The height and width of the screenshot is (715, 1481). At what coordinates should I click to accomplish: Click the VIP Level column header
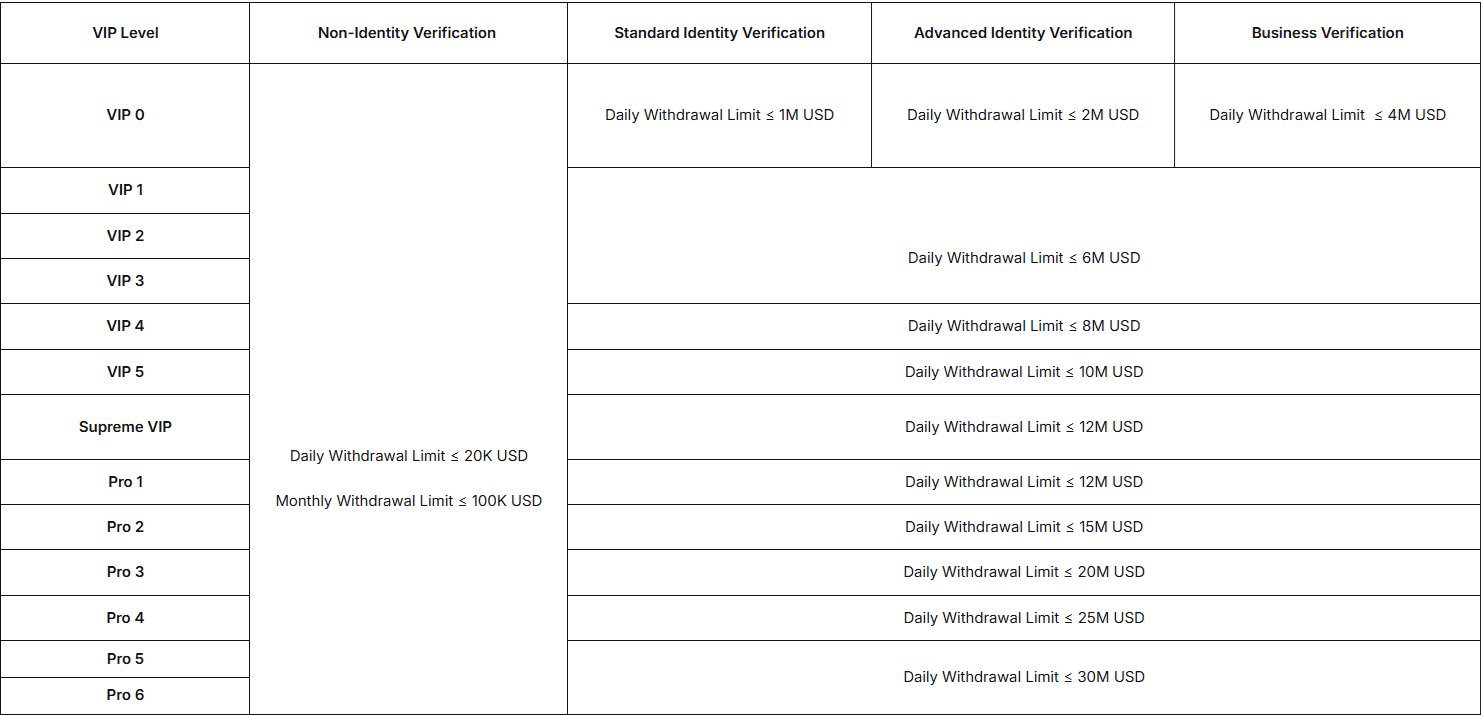pos(125,33)
